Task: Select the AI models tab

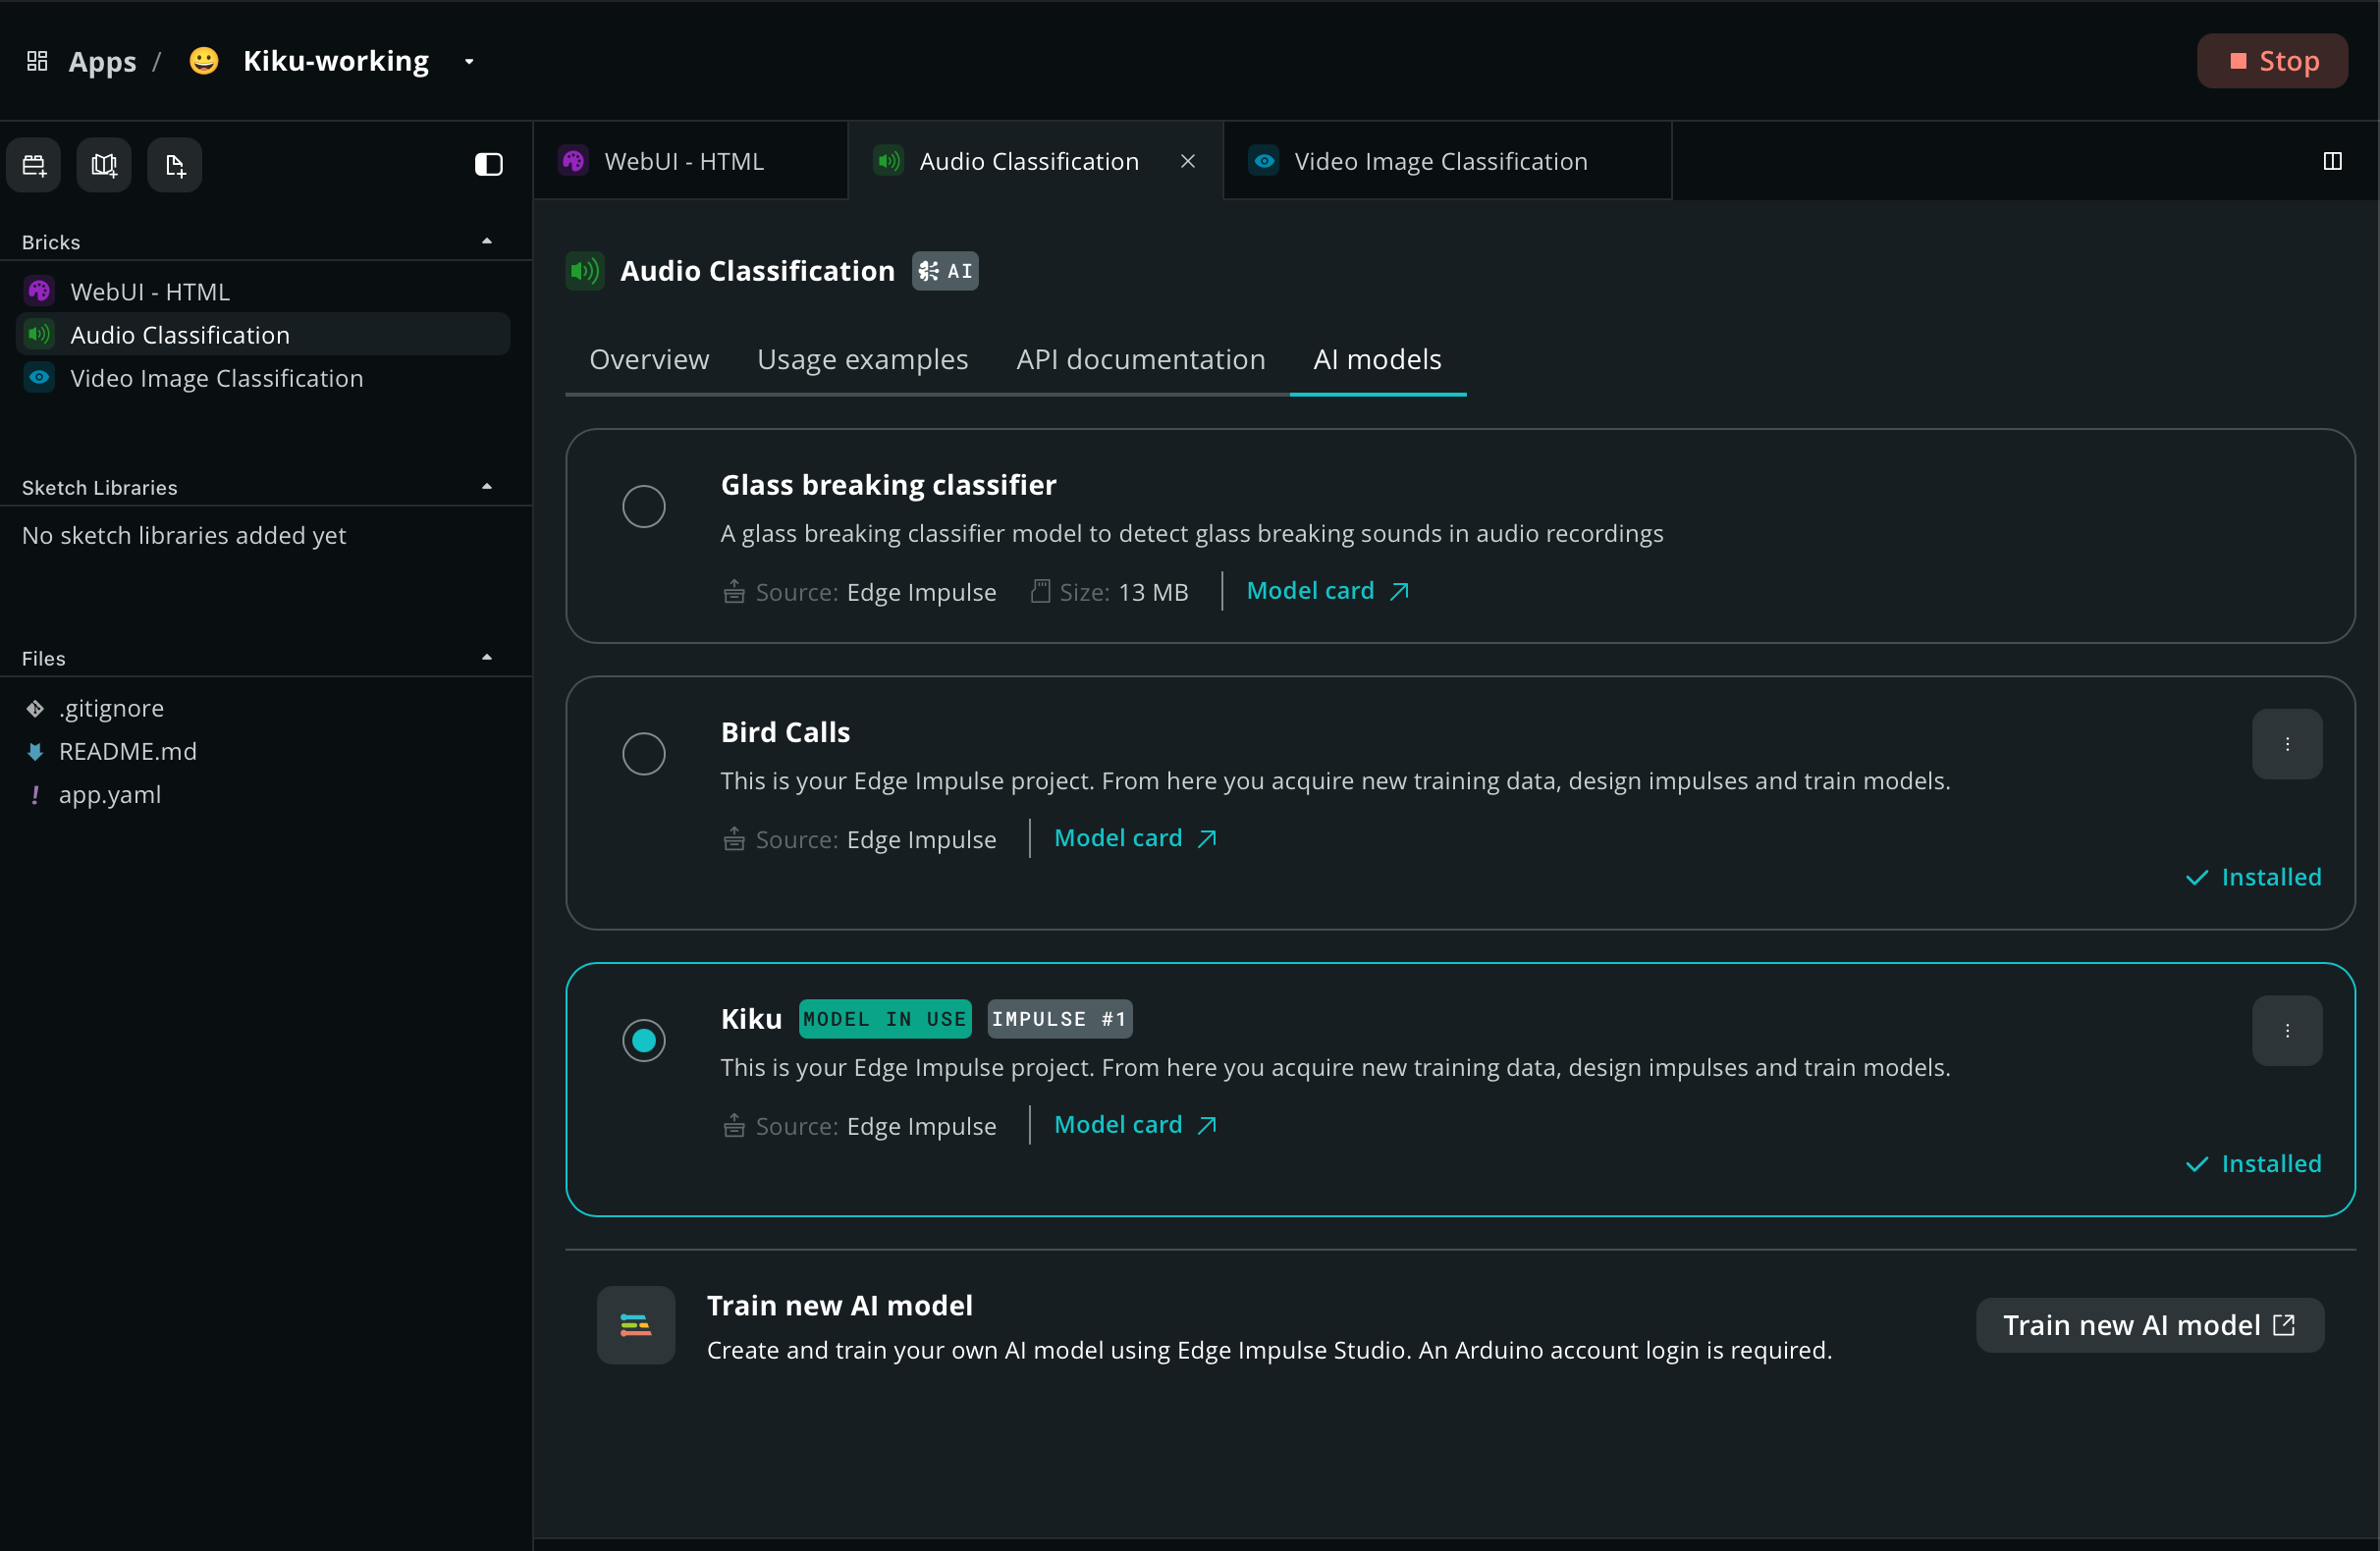Action: 1377,359
